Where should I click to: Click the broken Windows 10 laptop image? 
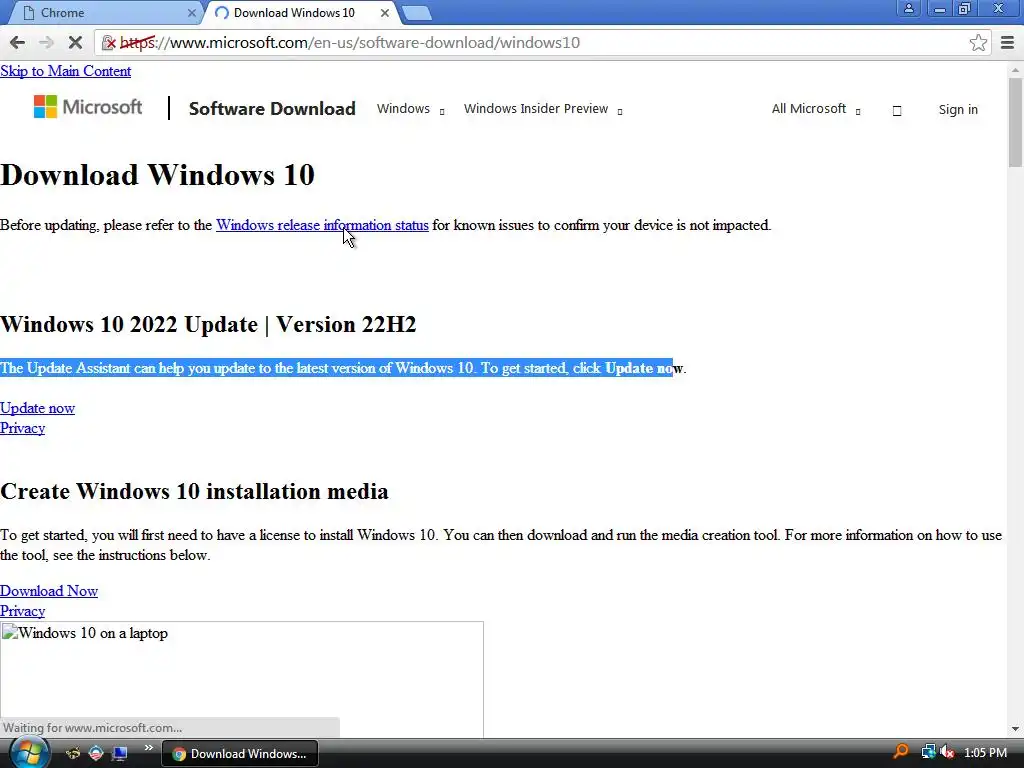(x=242, y=679)
